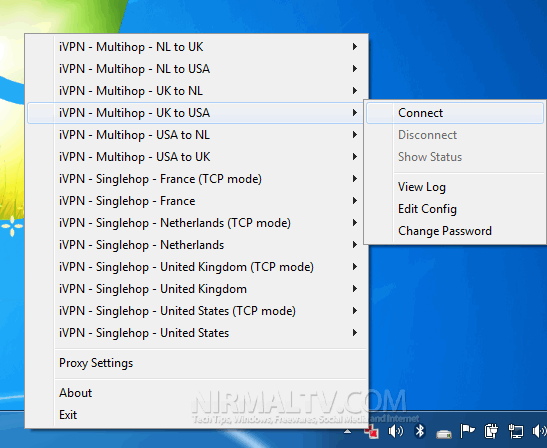Image resolution: width=547 pixels, height=448 pixels.
Task: Click the greyed-out Disconnect submenu item
Action: (x=455, y=135)
